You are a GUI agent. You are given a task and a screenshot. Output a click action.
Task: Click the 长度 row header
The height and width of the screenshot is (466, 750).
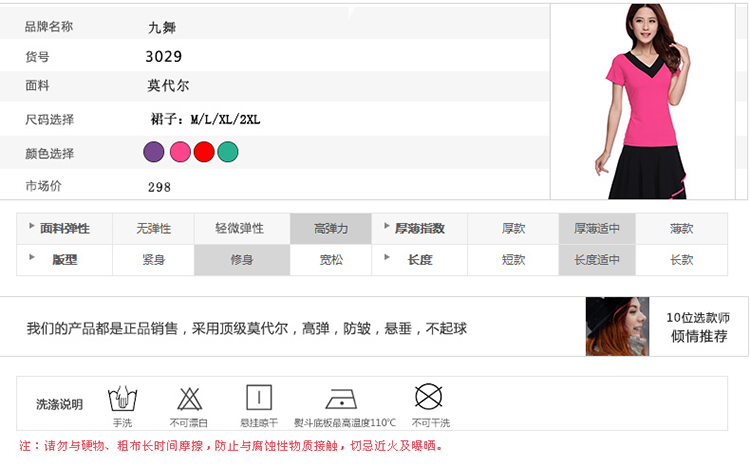click(420, 260)
